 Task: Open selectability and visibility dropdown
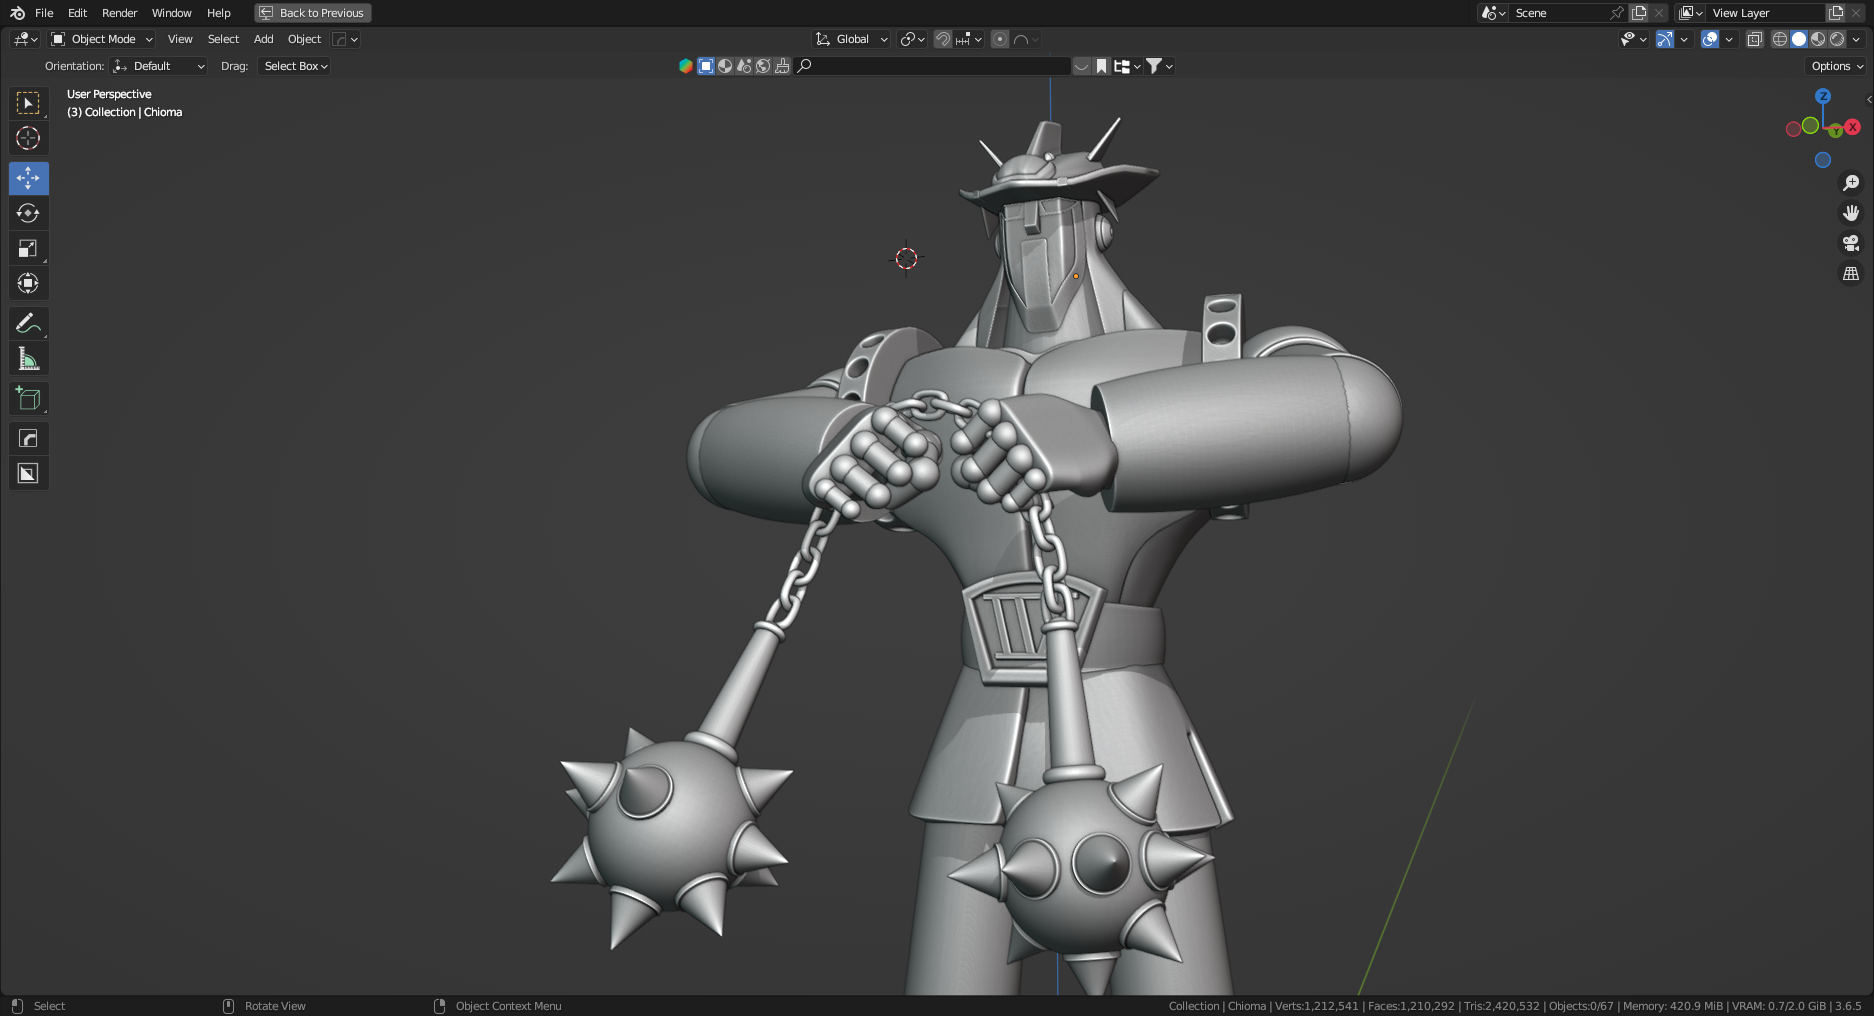1634,39
